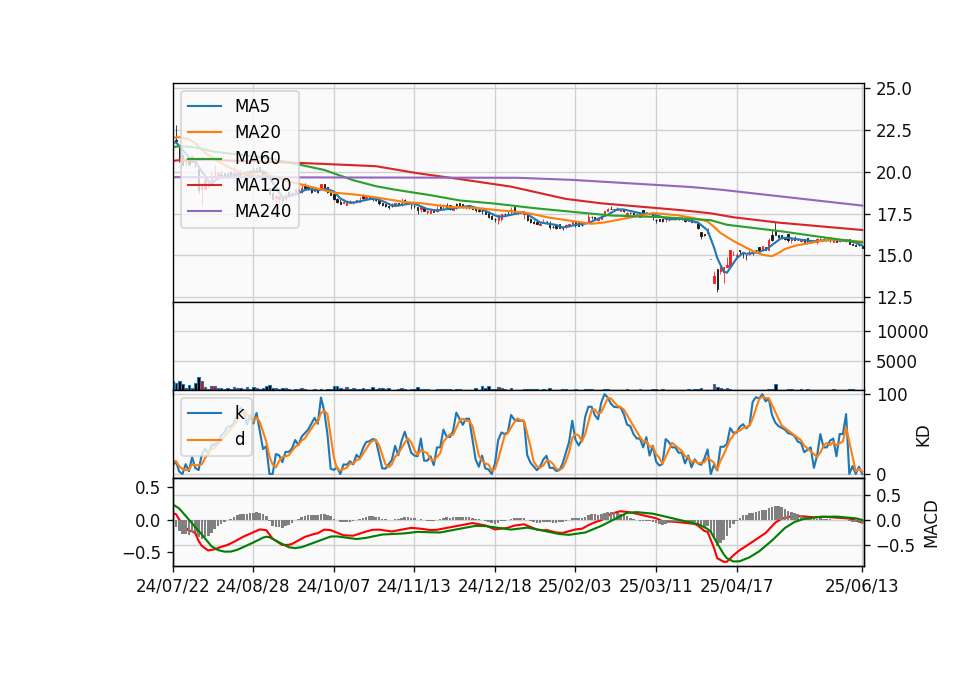Click the 25.0 price axis label
This screenshot has width=960, height=690.
(894, 89)
